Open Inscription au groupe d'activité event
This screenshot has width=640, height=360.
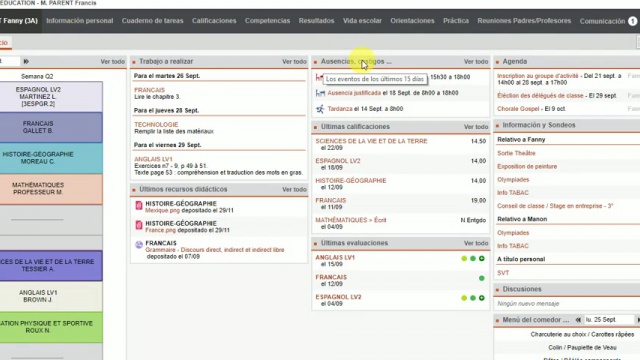click(x=538, y=76)
